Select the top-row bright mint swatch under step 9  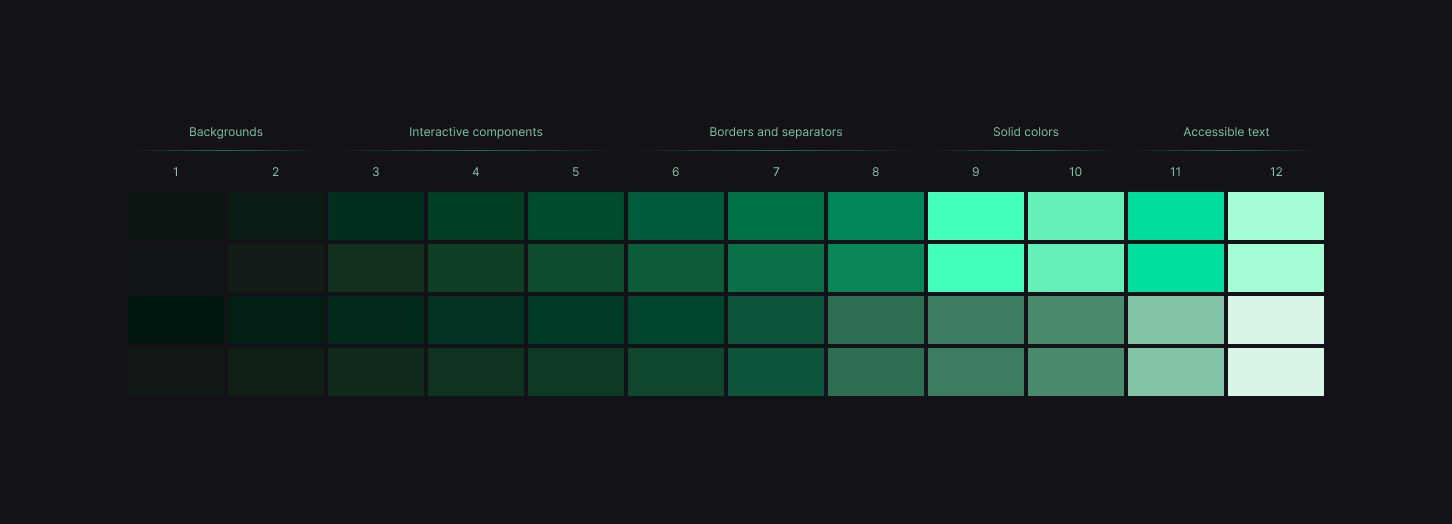pos(976,216)
